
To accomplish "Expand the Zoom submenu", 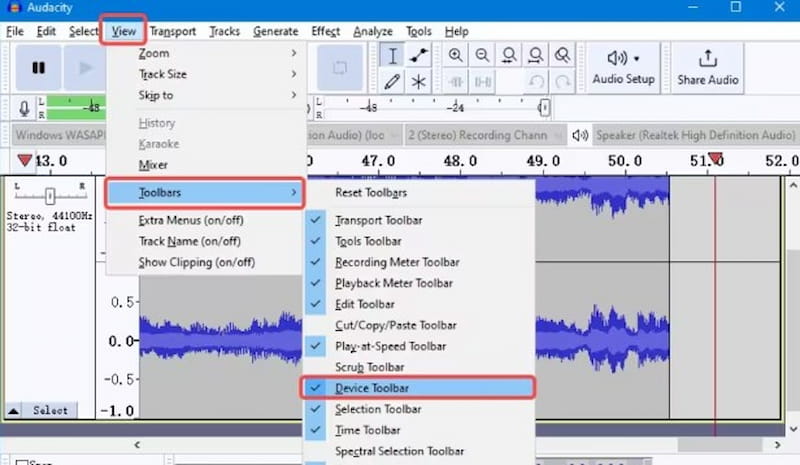I will coord(206,53).
